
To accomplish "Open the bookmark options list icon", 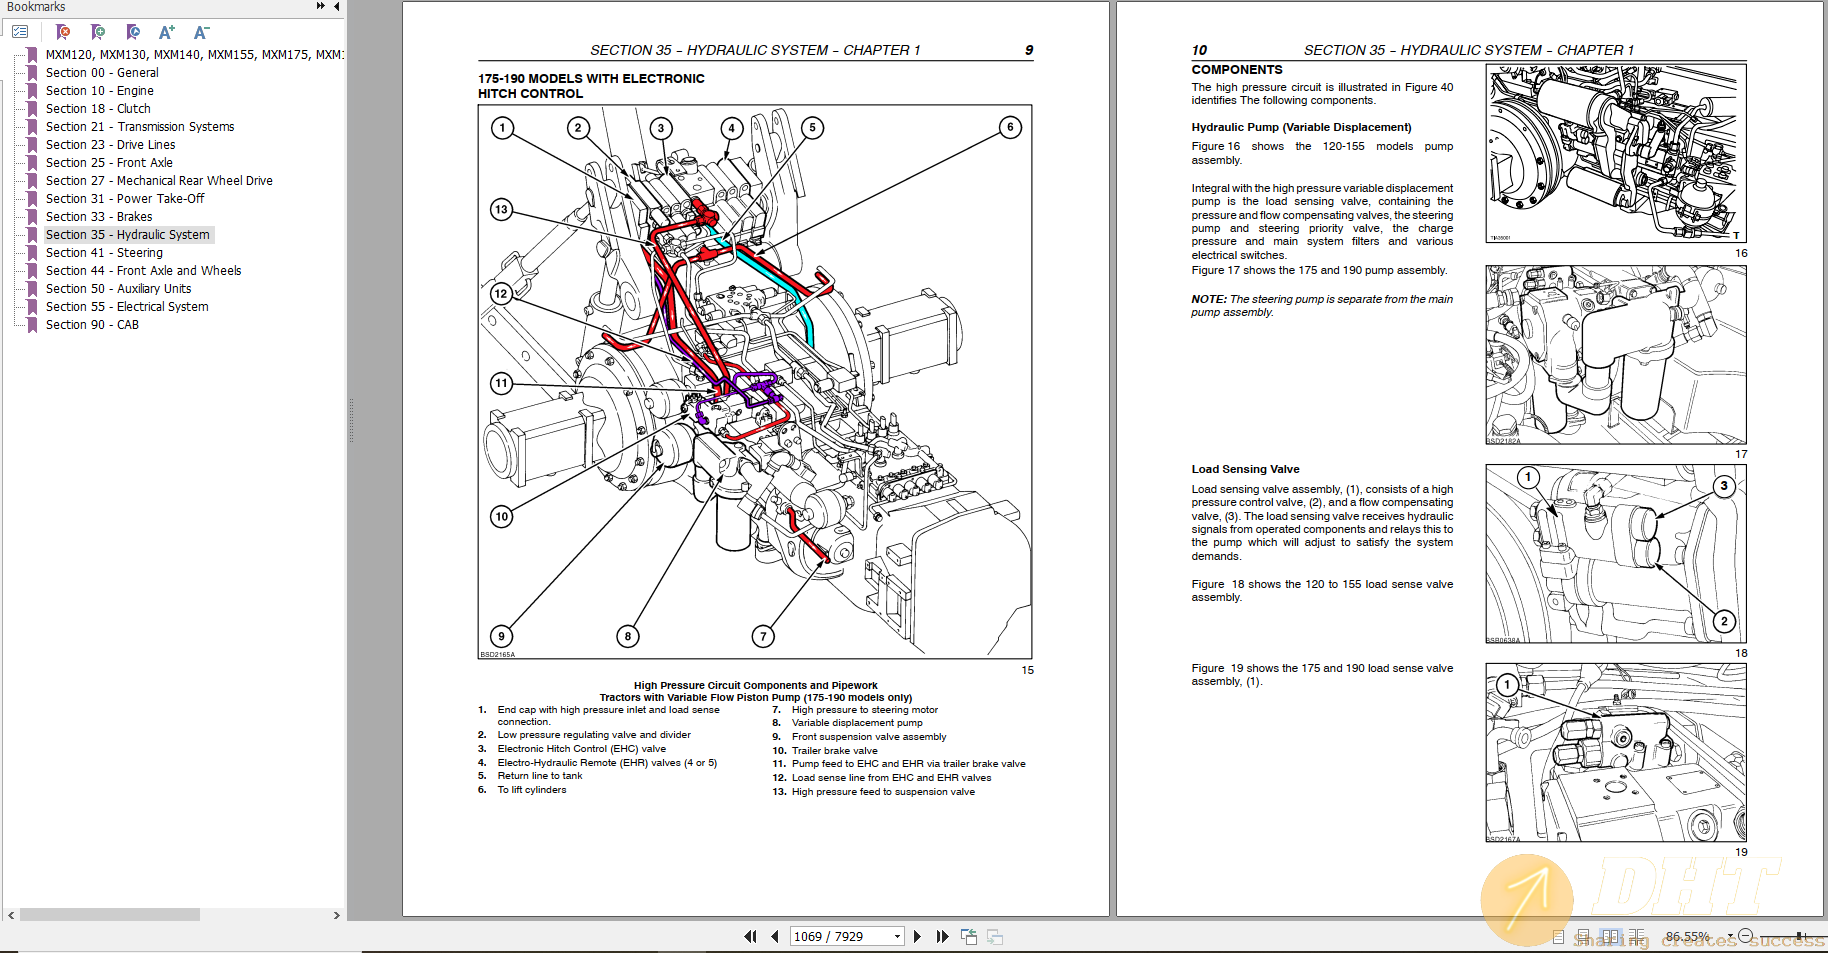I will click(20, 31).
